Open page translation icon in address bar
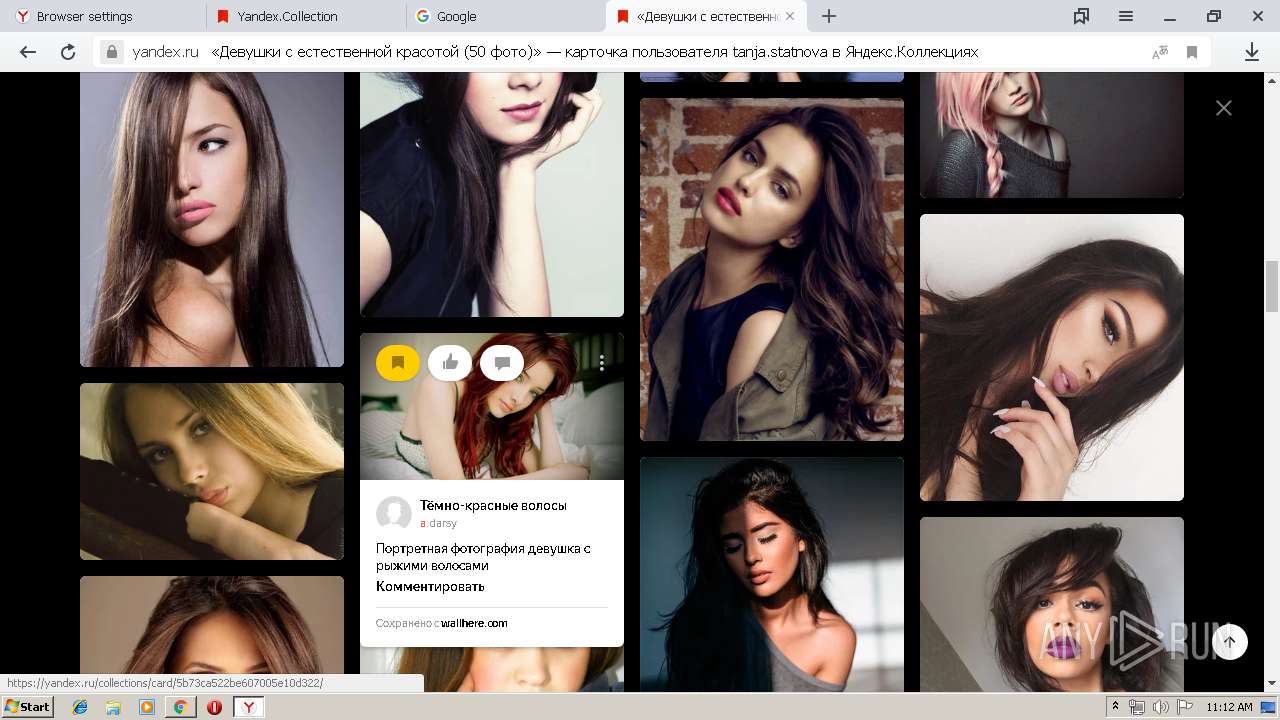This screenshot has width=1280, height=720. [x=1160, y=52]
